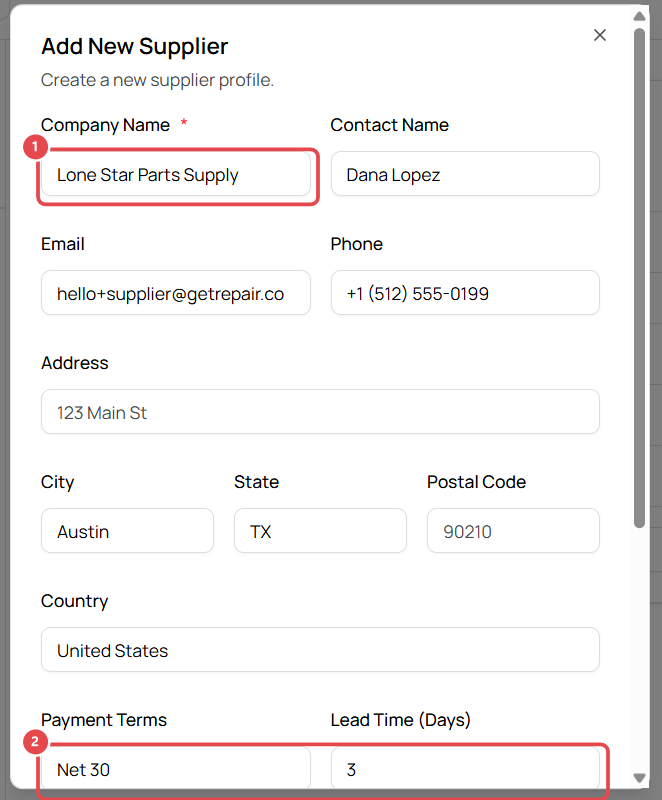Click the Phone label

click(357, 244)
